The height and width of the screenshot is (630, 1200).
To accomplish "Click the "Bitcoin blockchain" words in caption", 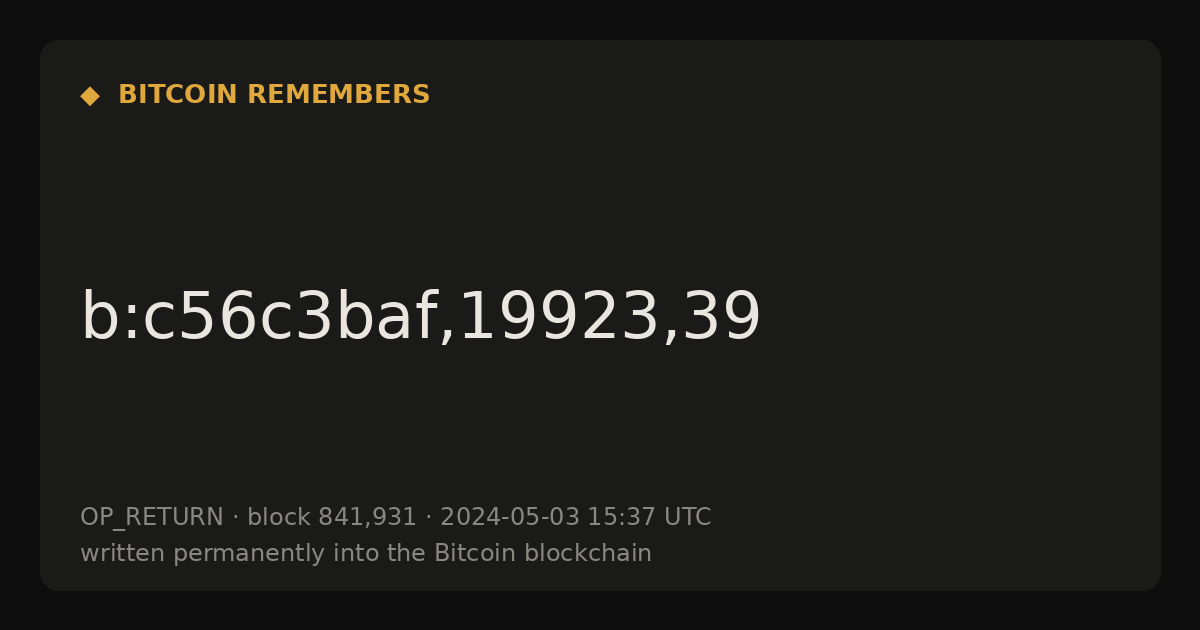I will coord(543,554).
